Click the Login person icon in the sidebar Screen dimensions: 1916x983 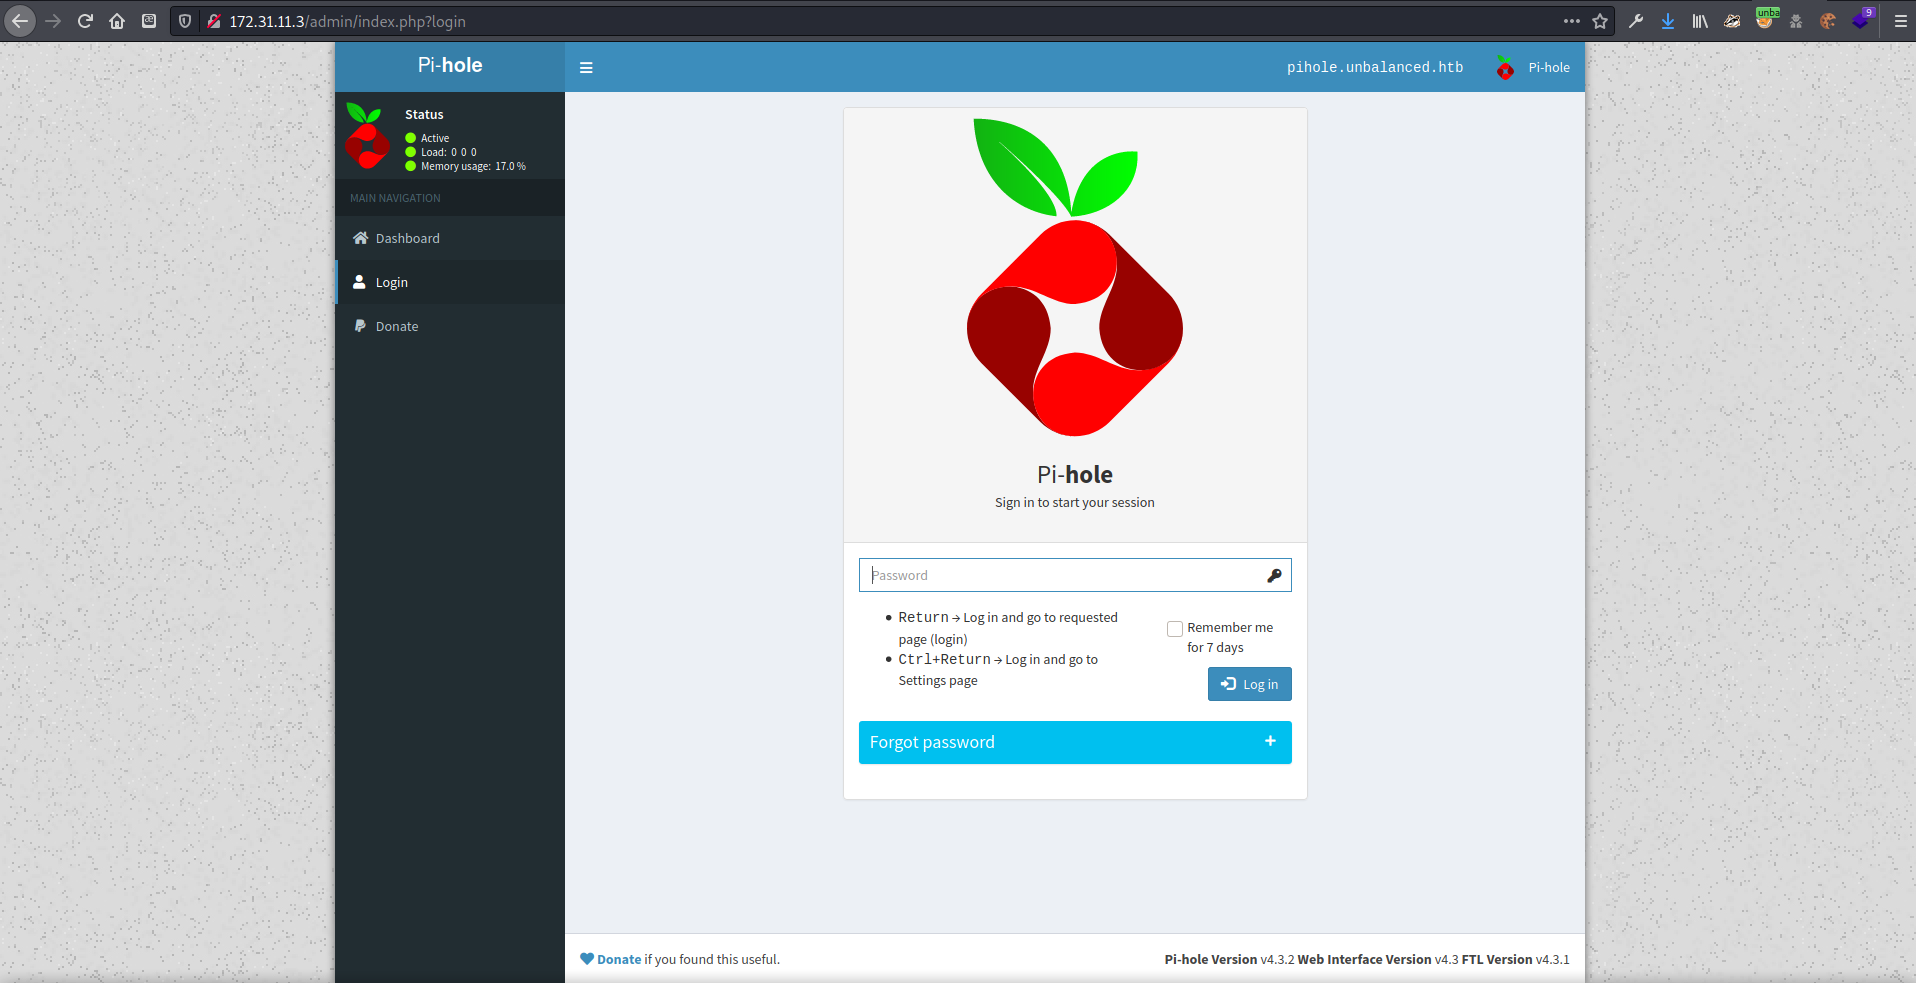click(359, 282)
